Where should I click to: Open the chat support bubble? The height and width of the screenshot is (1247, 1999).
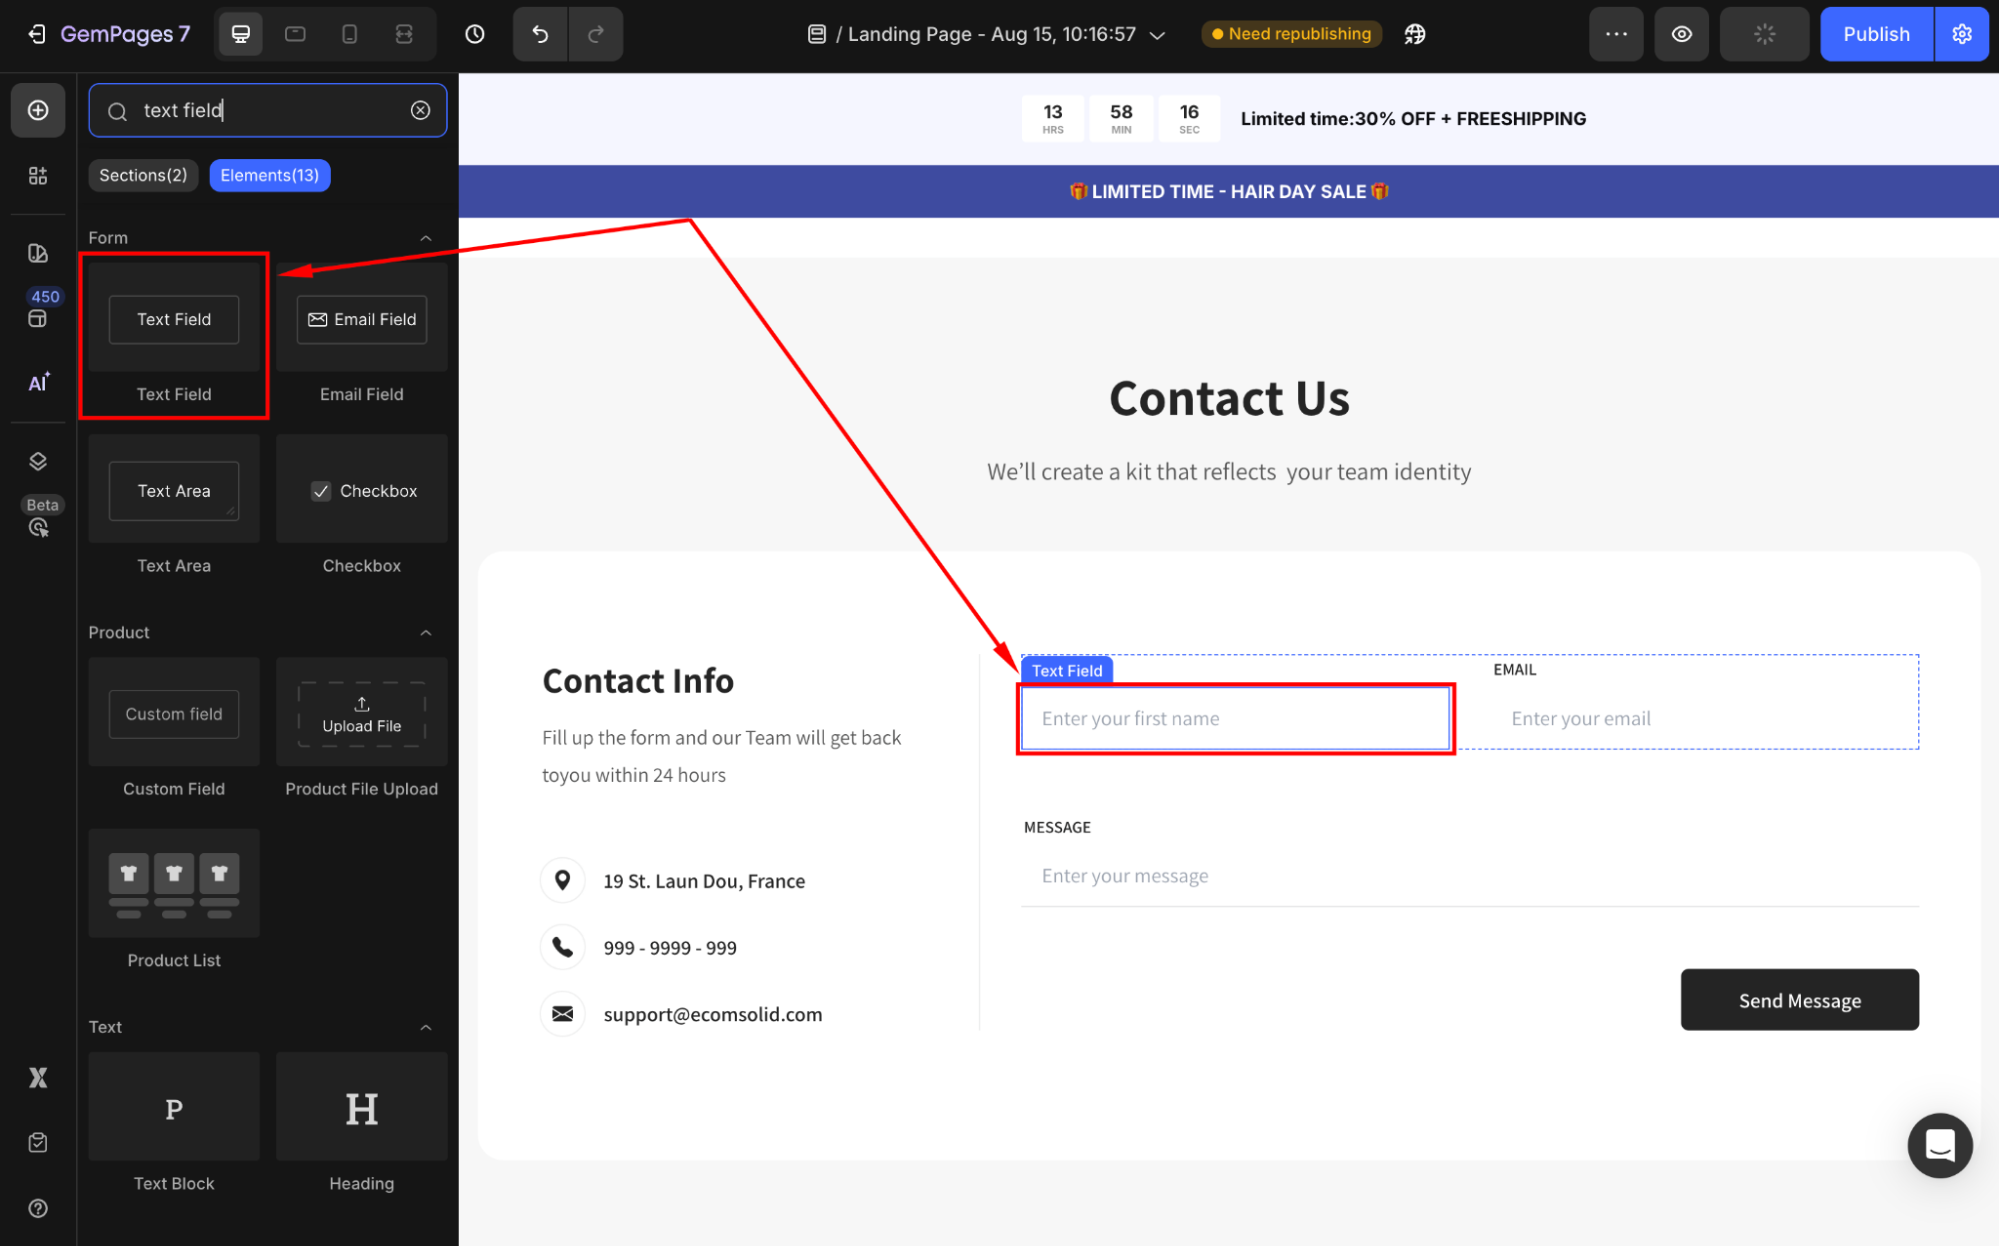(x=1939, y=1145)
